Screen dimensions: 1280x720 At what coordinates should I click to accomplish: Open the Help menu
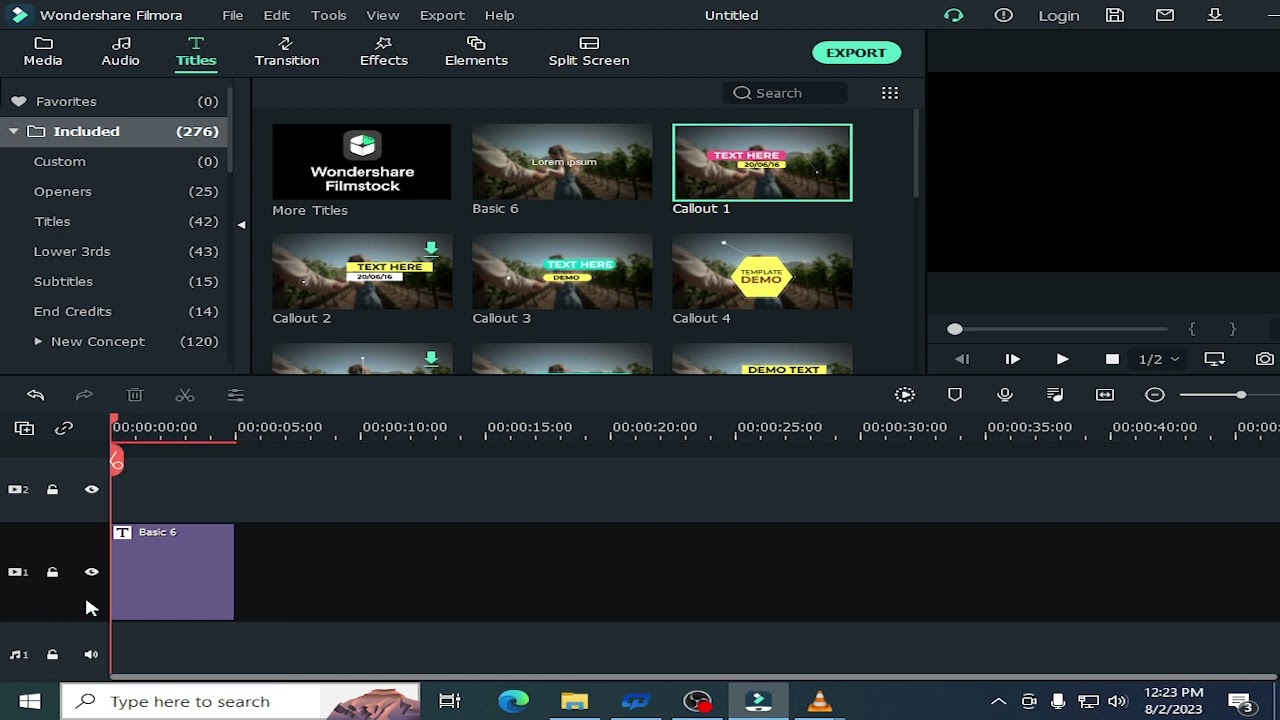click(x=499, y=15)
